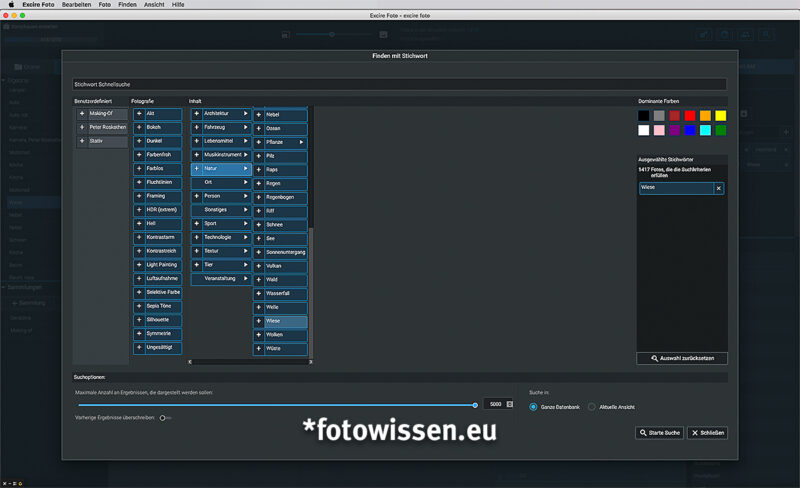Open Sonstiges subcategories arrow
The height and width of the screenshot is (488, 800).
point(245,210)
